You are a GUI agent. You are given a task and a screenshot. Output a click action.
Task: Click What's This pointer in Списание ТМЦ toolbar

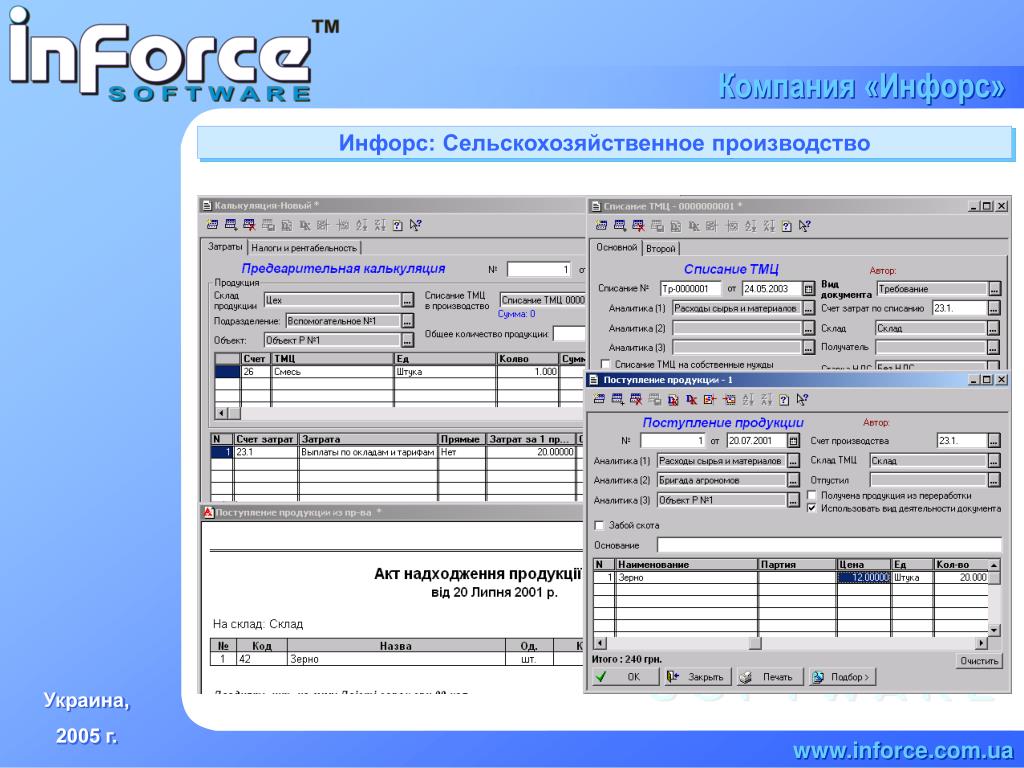pos(805,226)
